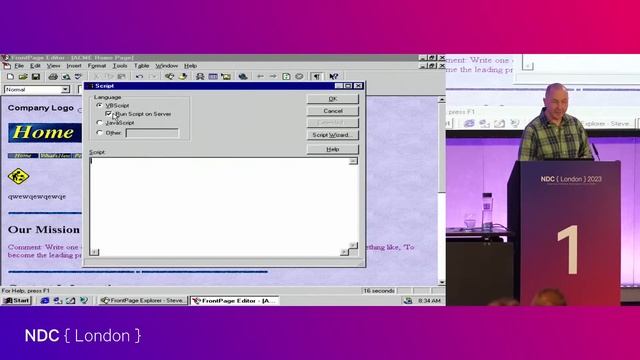Viewport: 640px width, 360px height.
Task: Click script box scroll-up arrow
Action: [x=353, y=161]
